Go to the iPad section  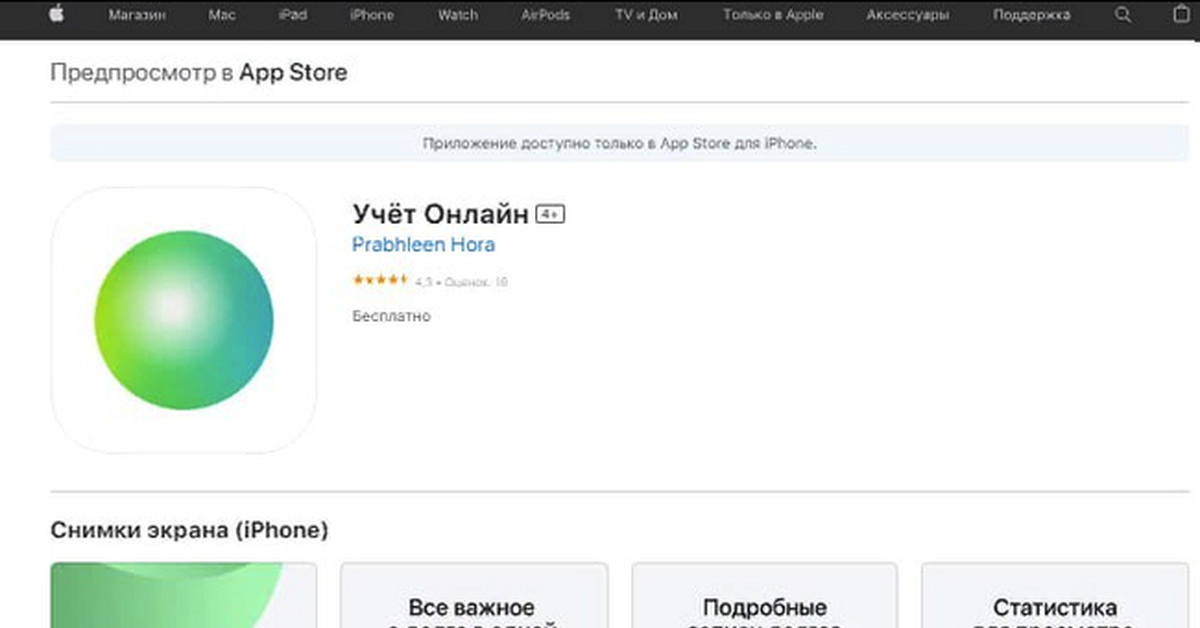click(293, 15)
